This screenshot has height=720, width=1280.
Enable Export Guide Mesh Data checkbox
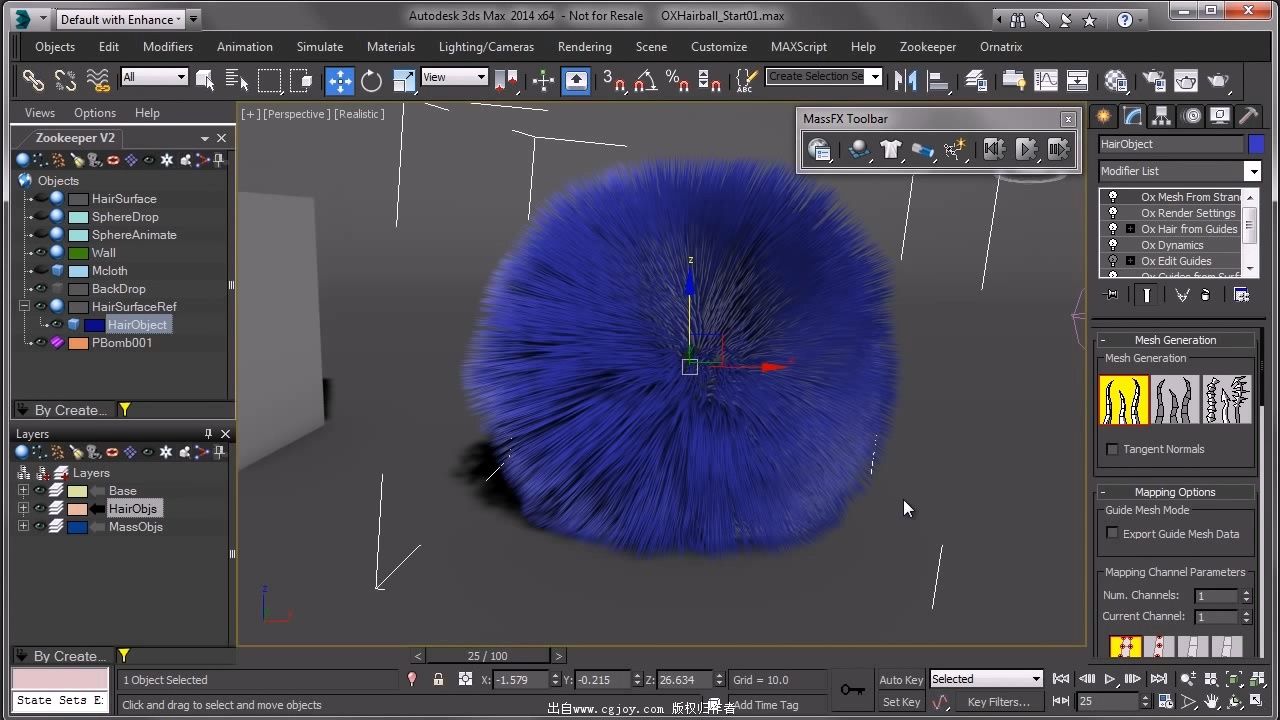point(1112,534)
